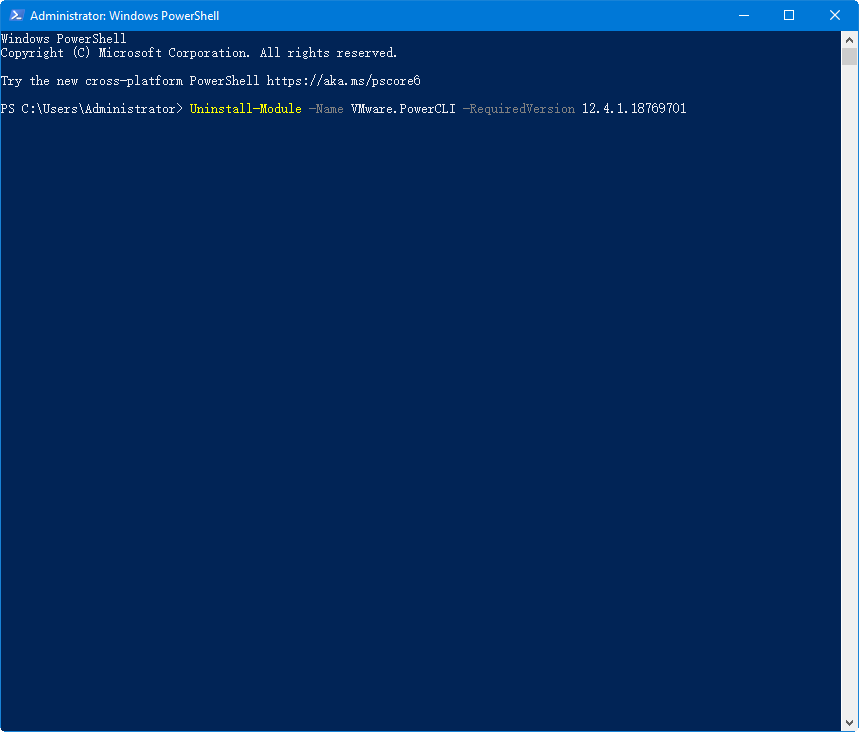Click the minimize button
The height and width of the screenshot is (732, 859).
(744, 15)
